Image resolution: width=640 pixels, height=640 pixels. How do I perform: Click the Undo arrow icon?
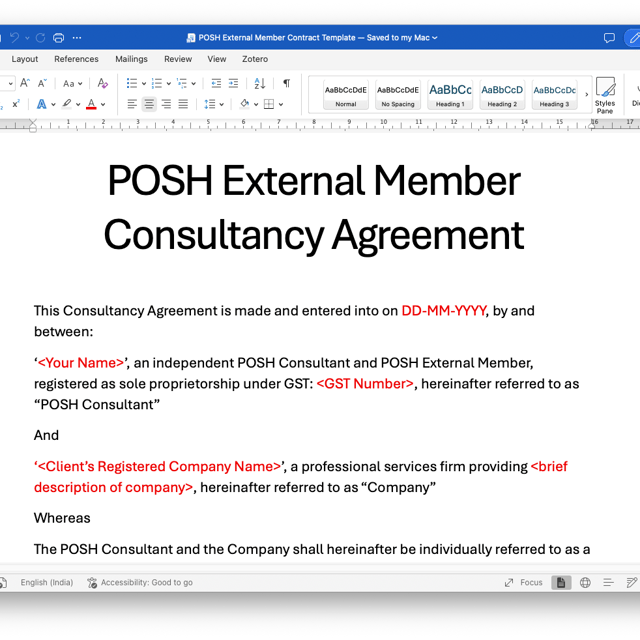(15, 38)
